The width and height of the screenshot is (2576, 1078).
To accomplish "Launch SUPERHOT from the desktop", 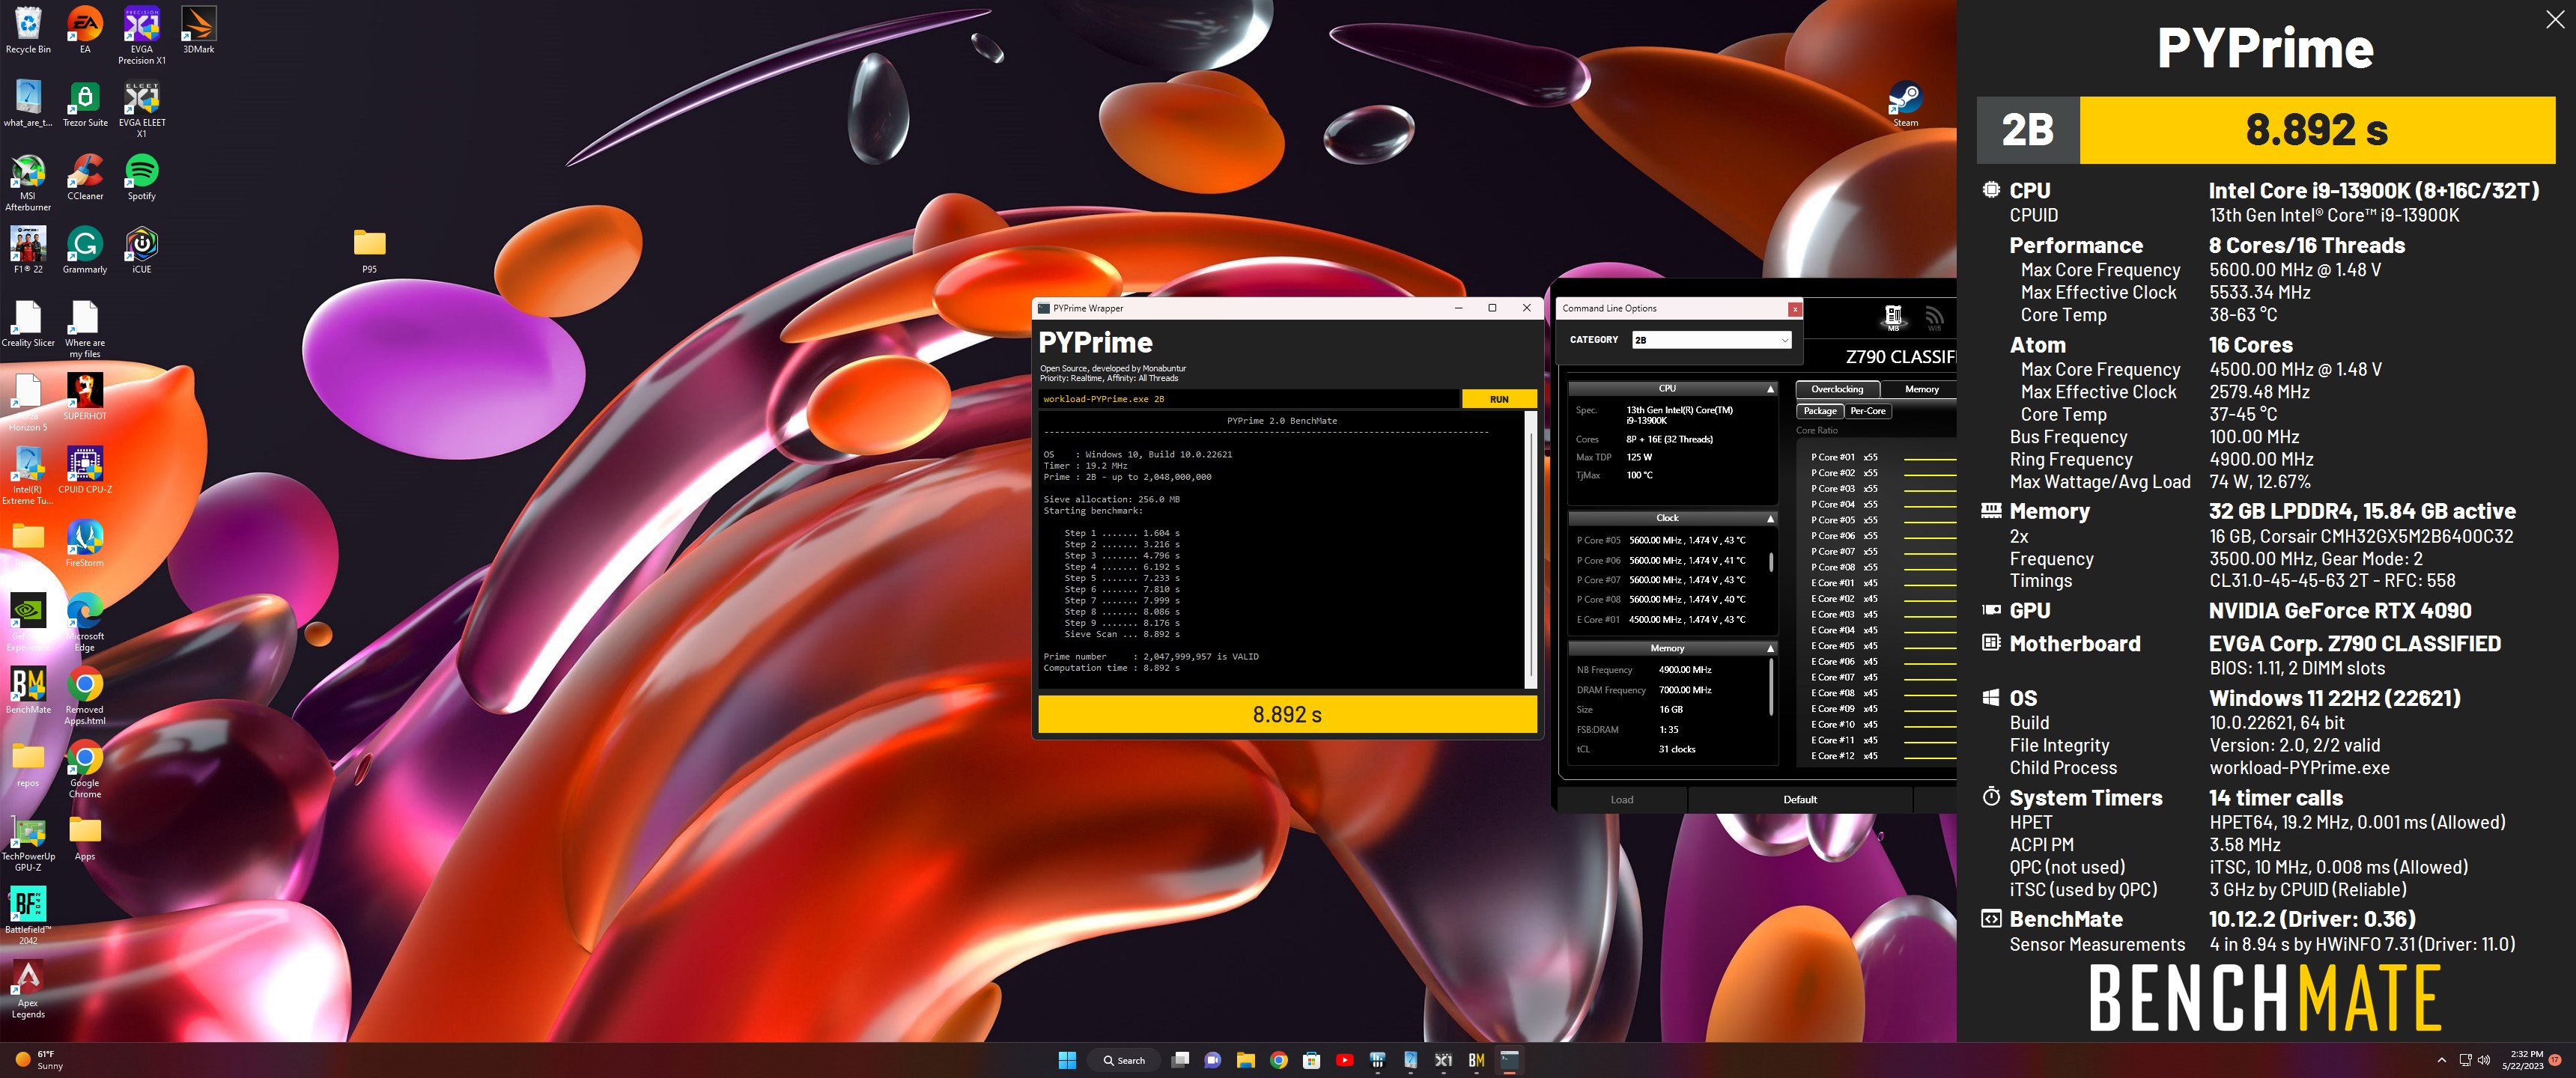I will click(x=85, y=396).
